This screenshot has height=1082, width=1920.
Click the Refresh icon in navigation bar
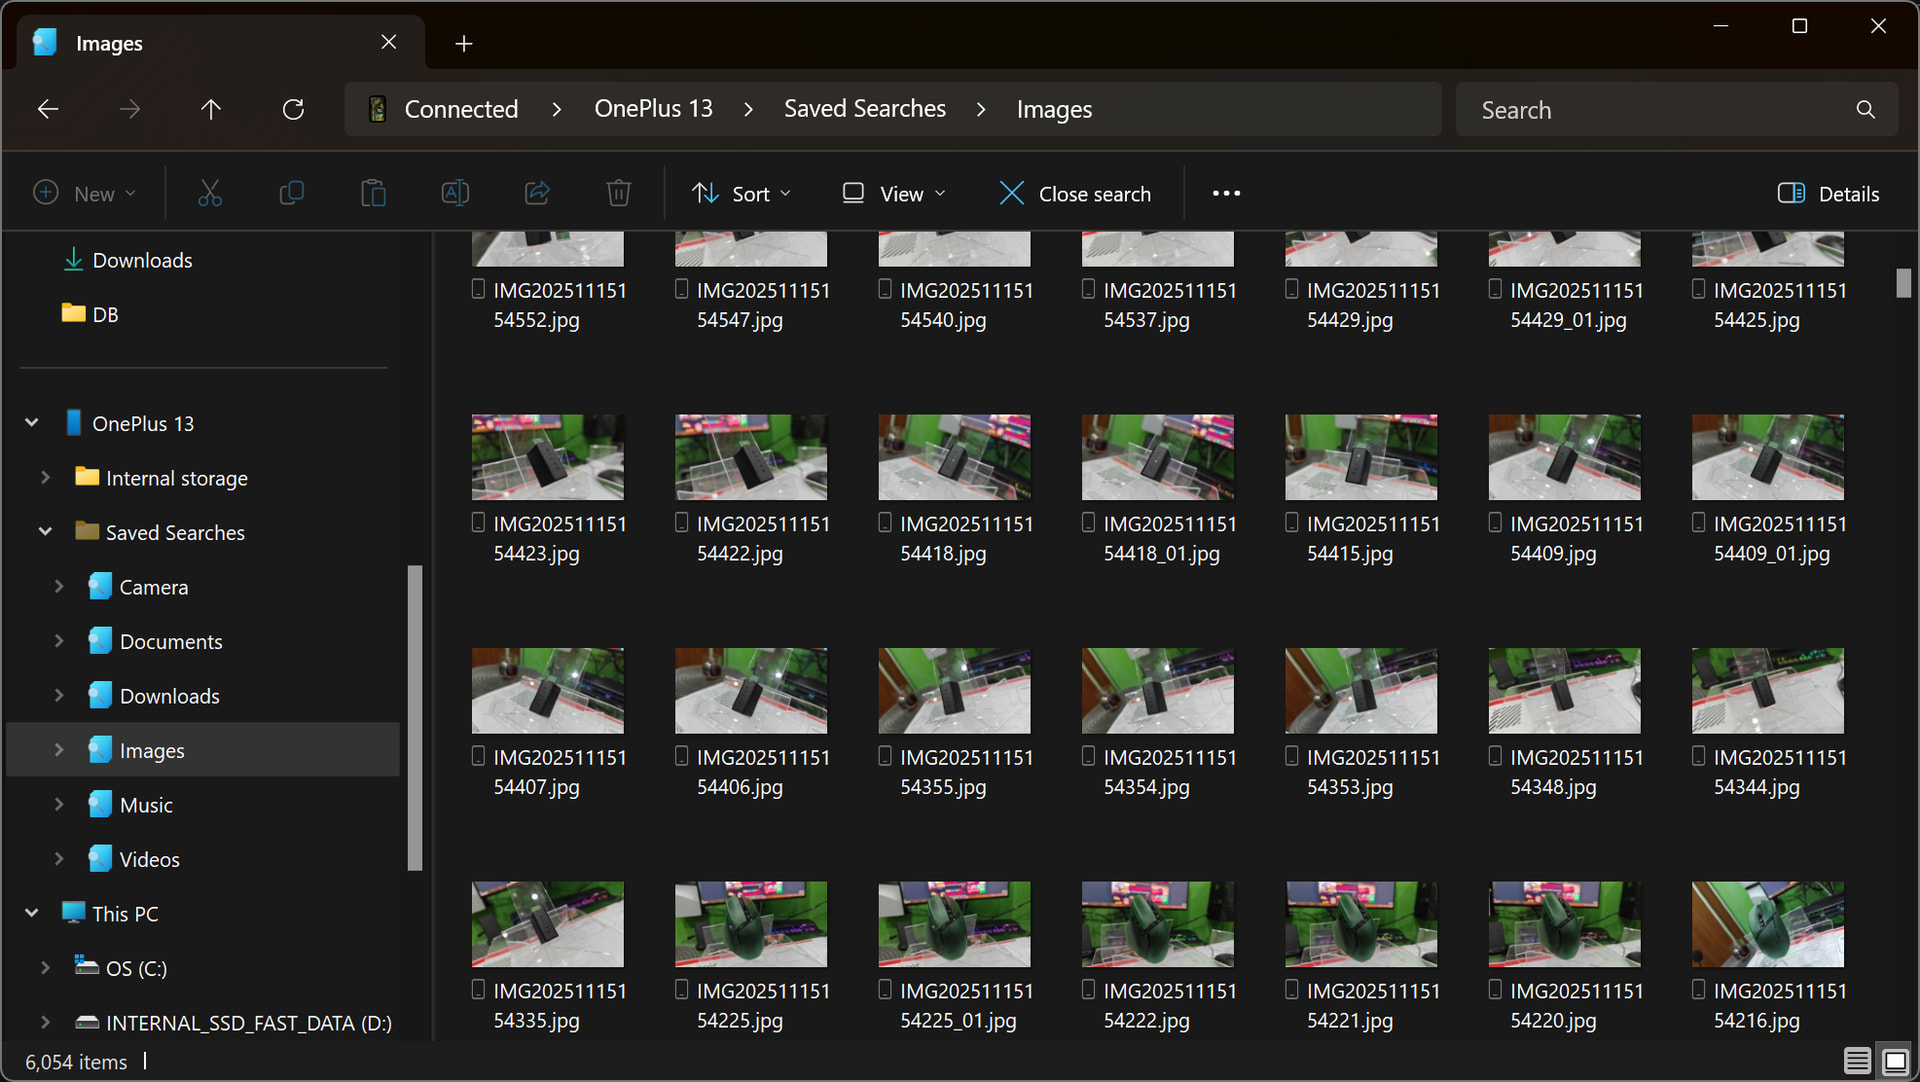(x=293, y=109)
